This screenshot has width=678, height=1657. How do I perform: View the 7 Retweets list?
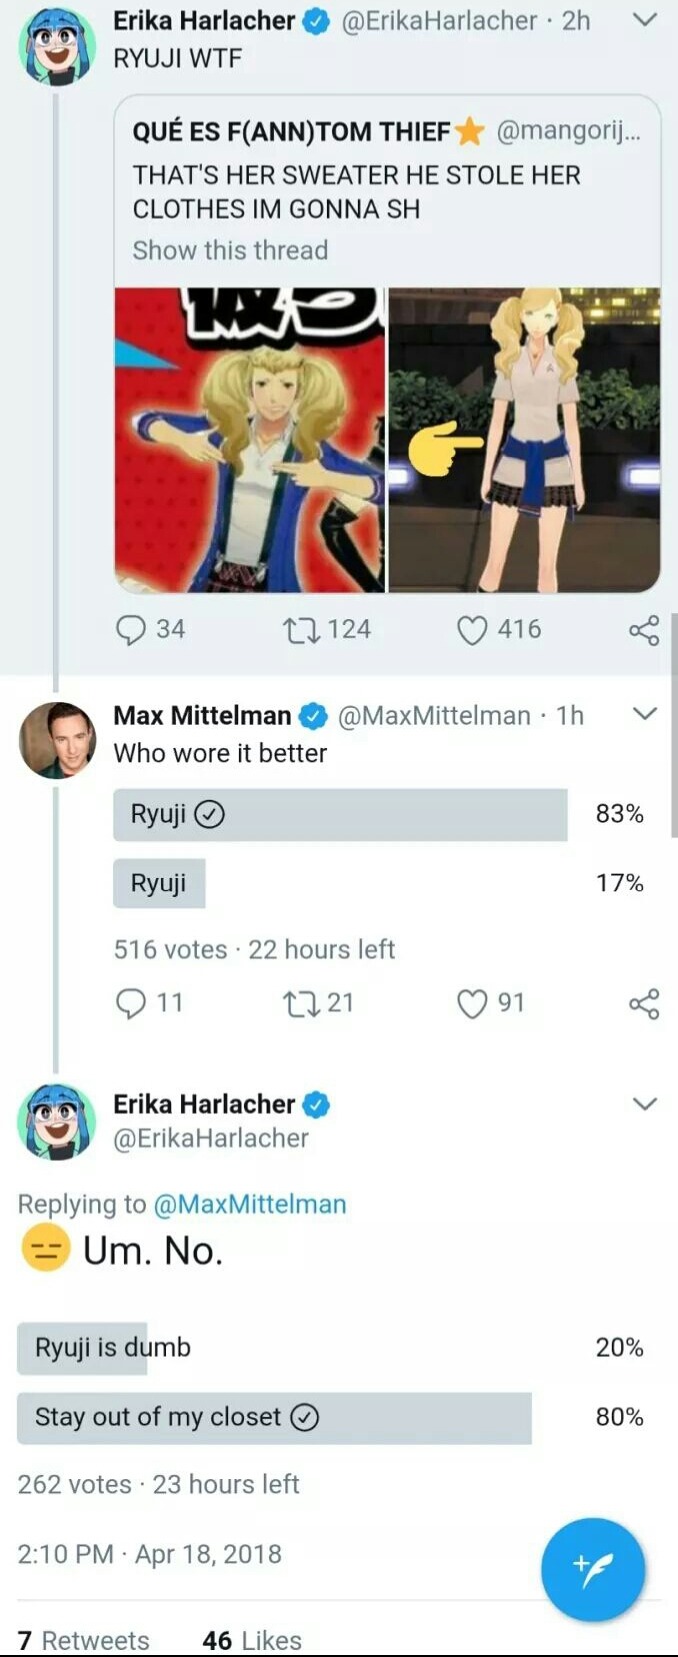tap(84, 1640)
